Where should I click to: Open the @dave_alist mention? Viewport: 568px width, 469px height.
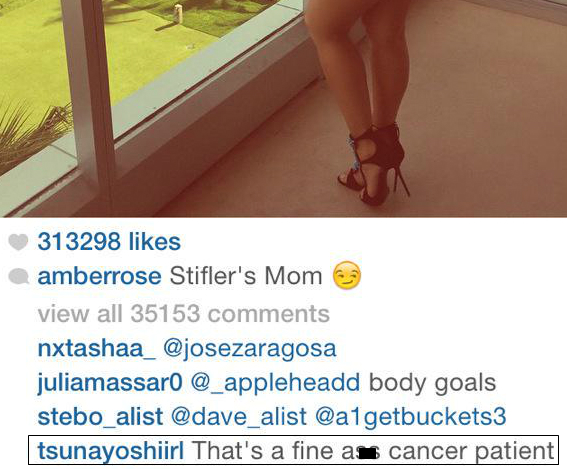tap(239, 417)
